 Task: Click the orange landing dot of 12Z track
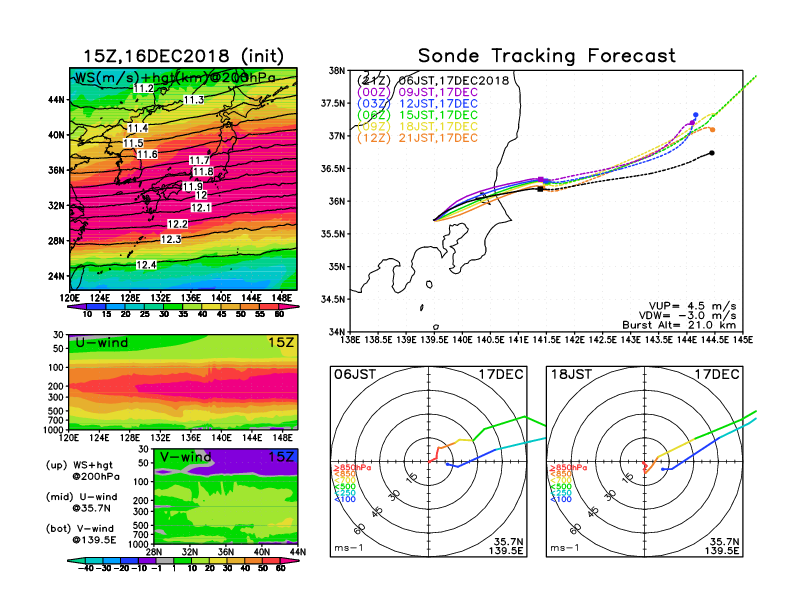pyautogui.click(x=712, y=130)
